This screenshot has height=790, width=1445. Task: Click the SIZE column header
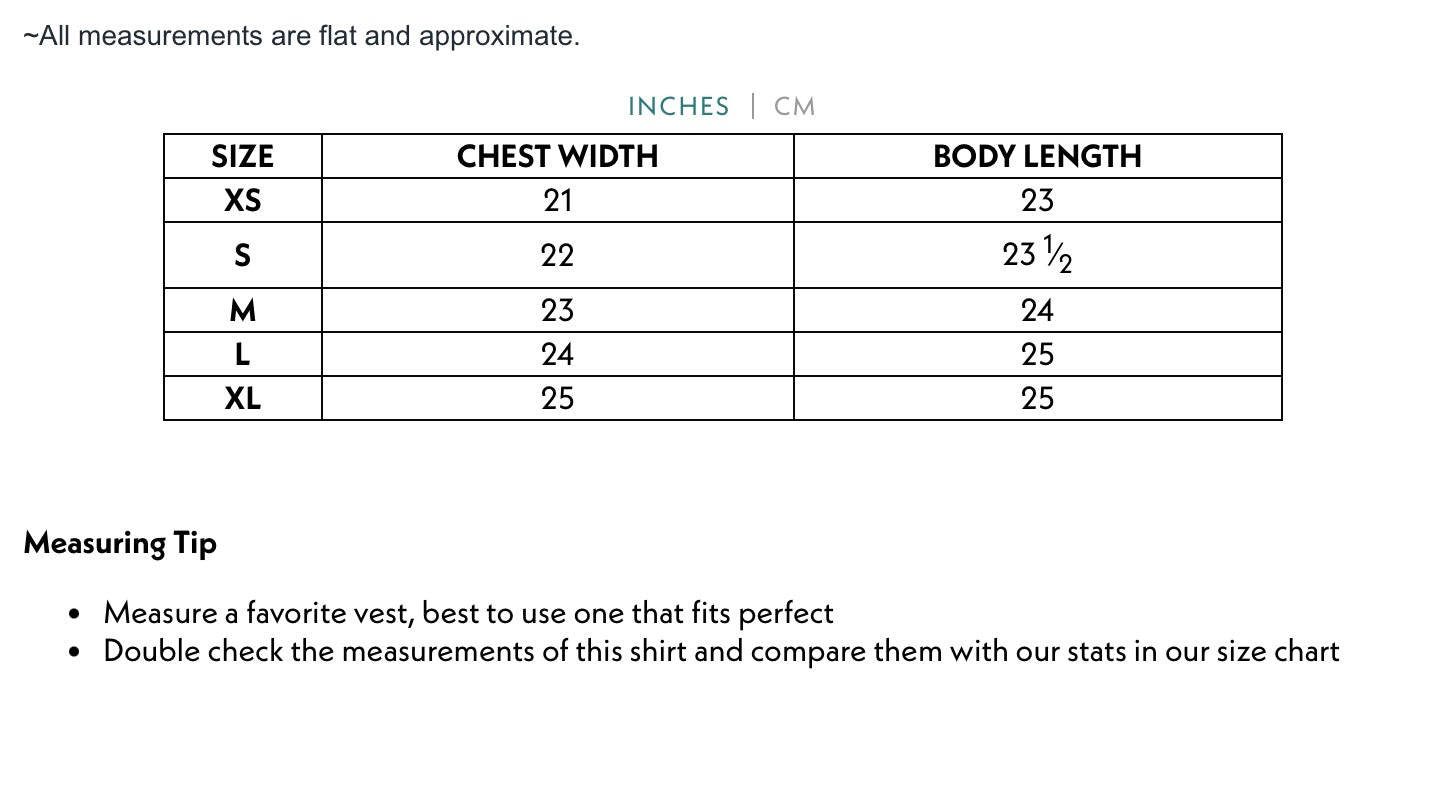242,157
